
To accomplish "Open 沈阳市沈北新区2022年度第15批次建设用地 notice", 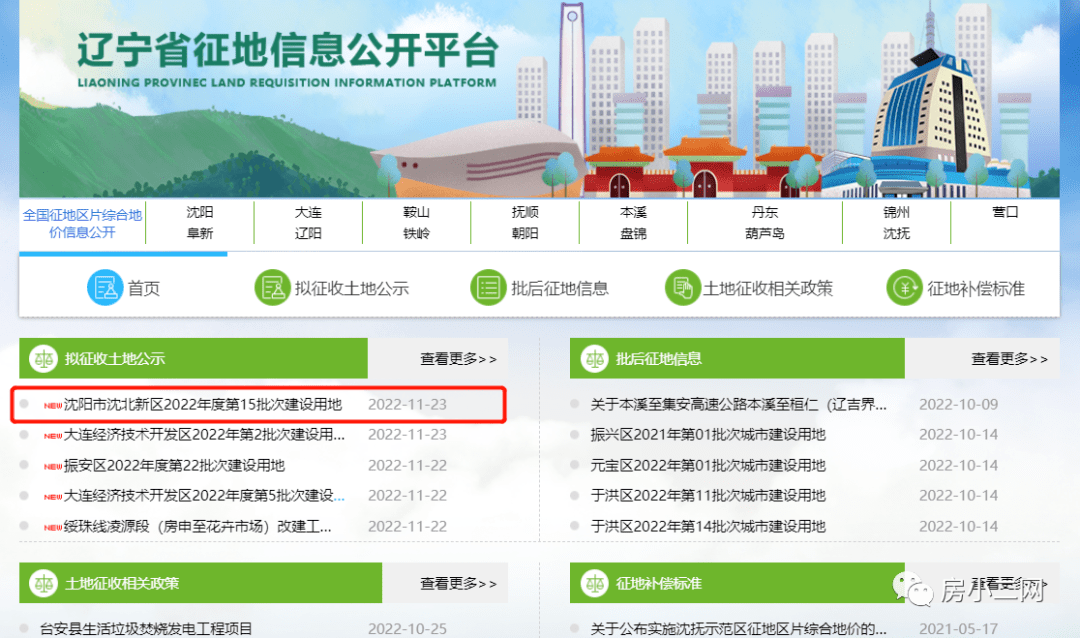I will point(203,405).
